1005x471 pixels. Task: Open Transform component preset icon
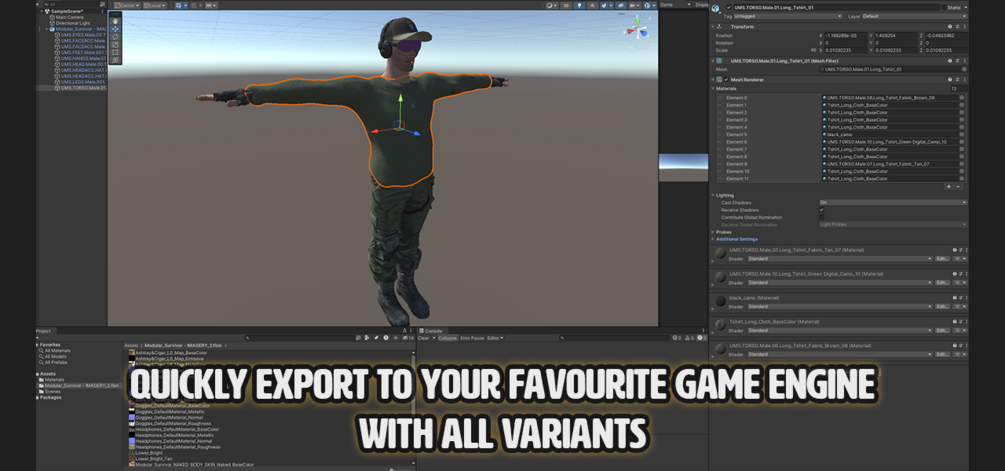coord(957,27)
